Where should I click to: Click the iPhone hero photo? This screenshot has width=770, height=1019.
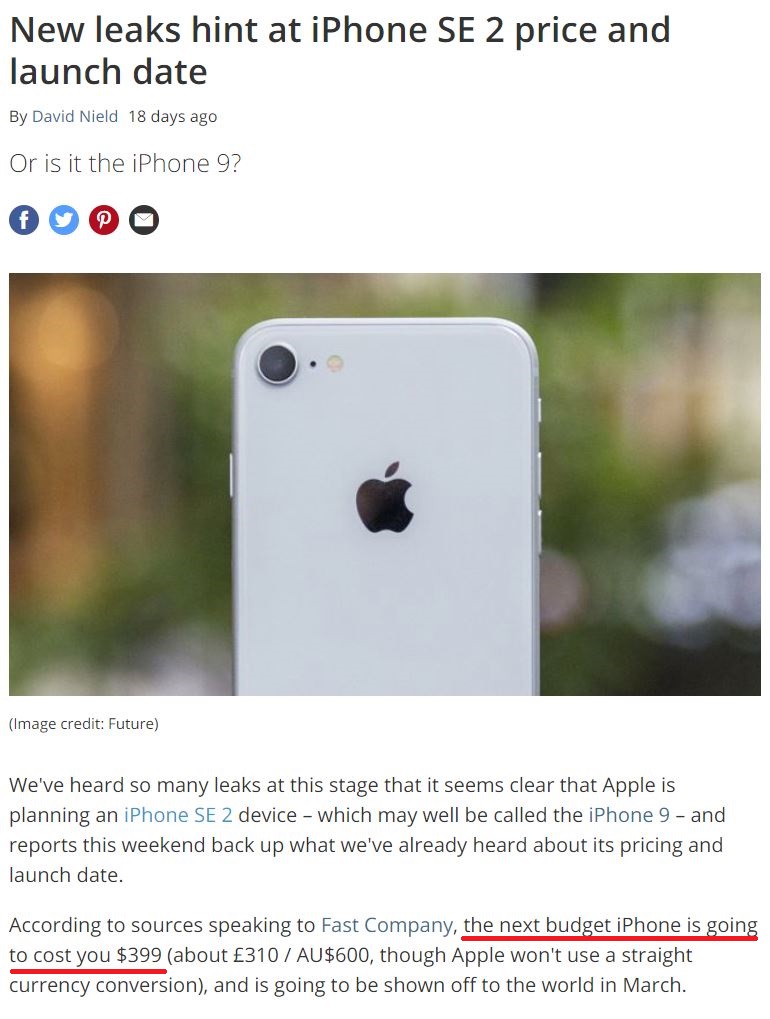385,484
